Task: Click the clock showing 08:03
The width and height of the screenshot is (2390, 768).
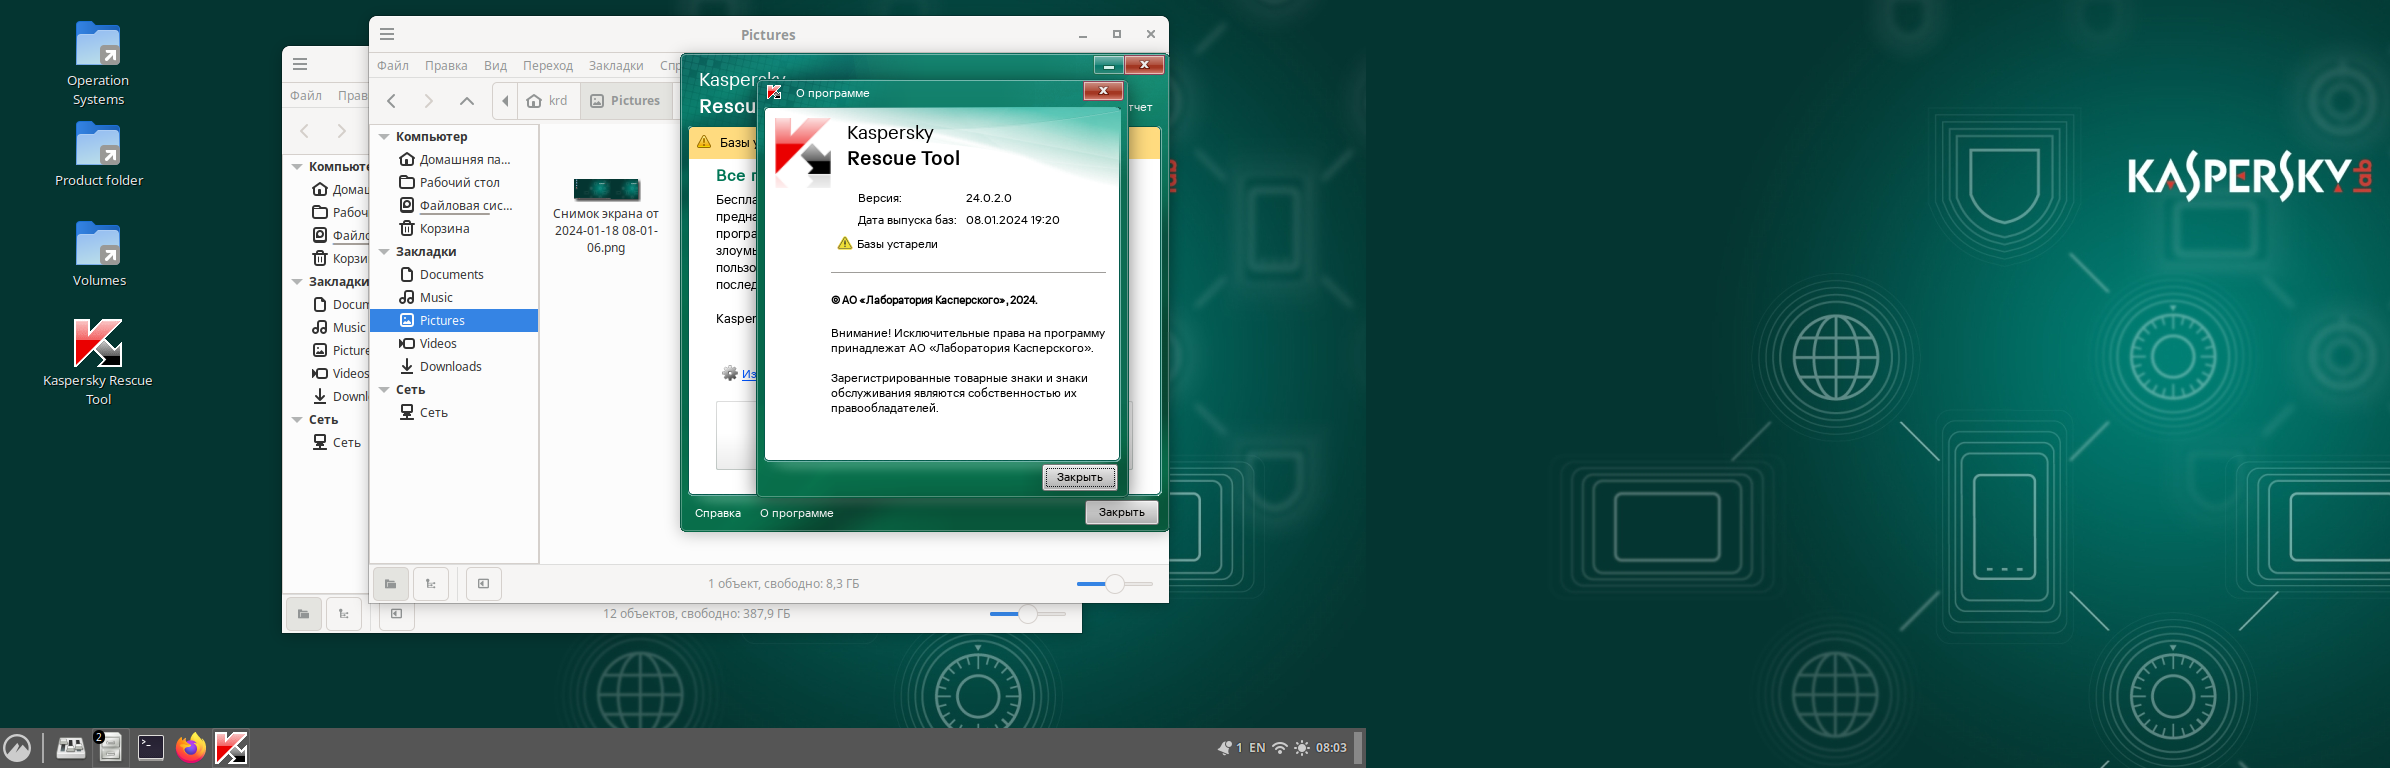Action: (1331, 747)
